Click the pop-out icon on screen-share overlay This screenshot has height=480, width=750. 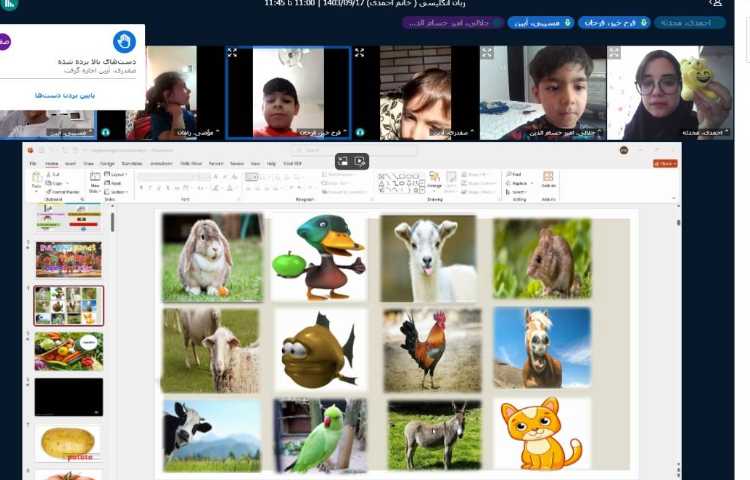(342, 160)
